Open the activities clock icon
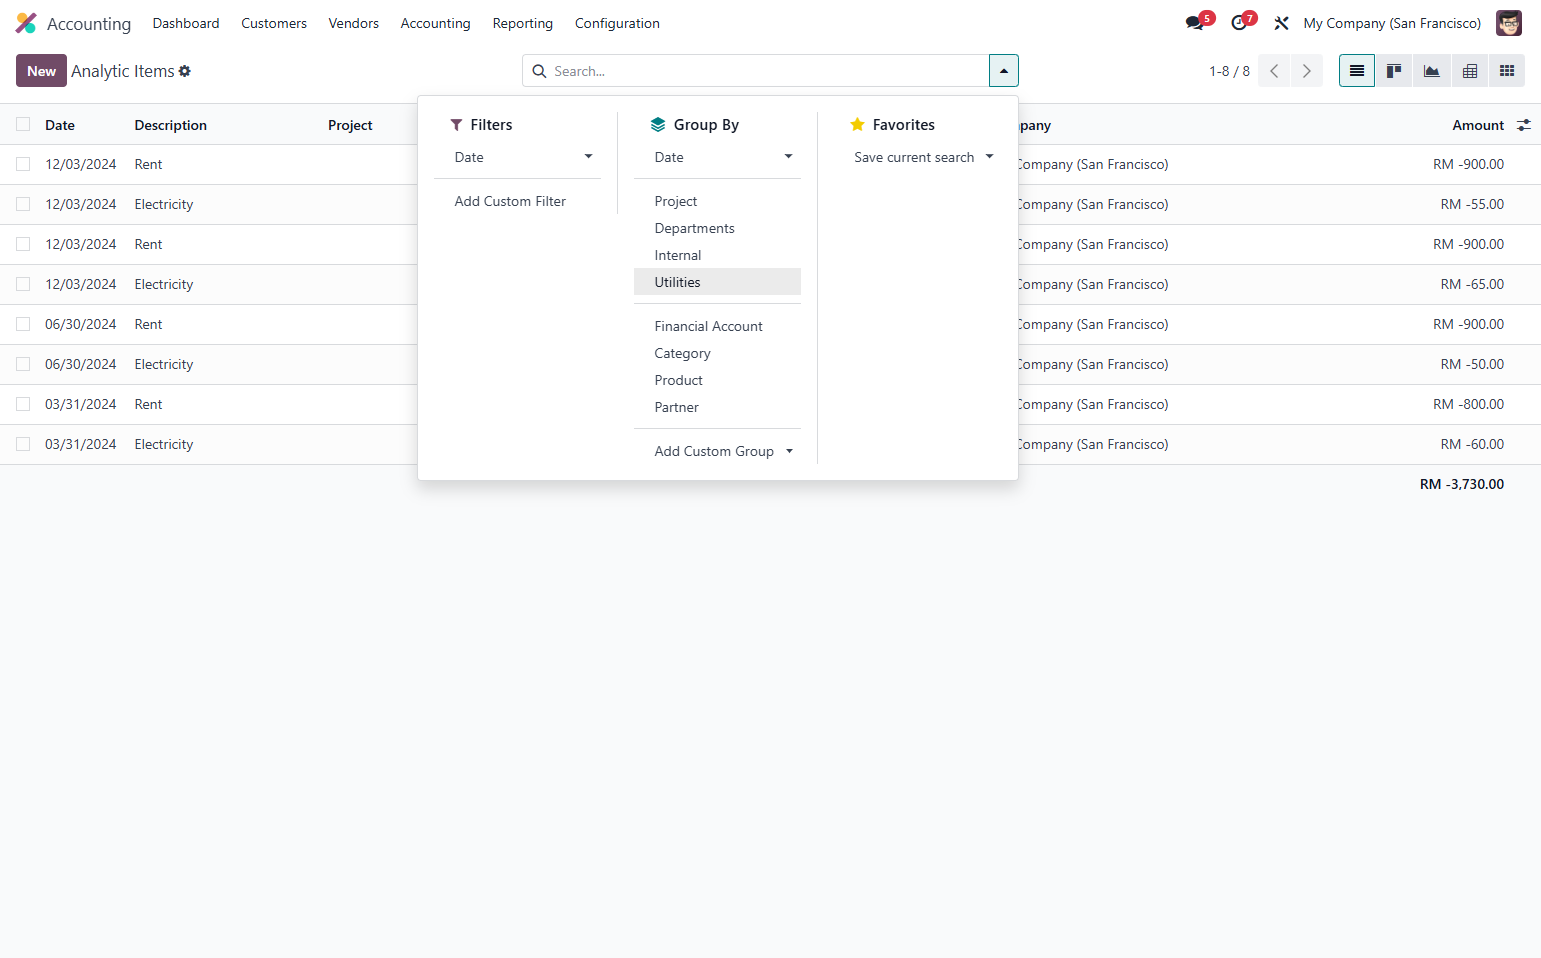Viewport: 1541px width, 958px height. (x=1241, y=23)
